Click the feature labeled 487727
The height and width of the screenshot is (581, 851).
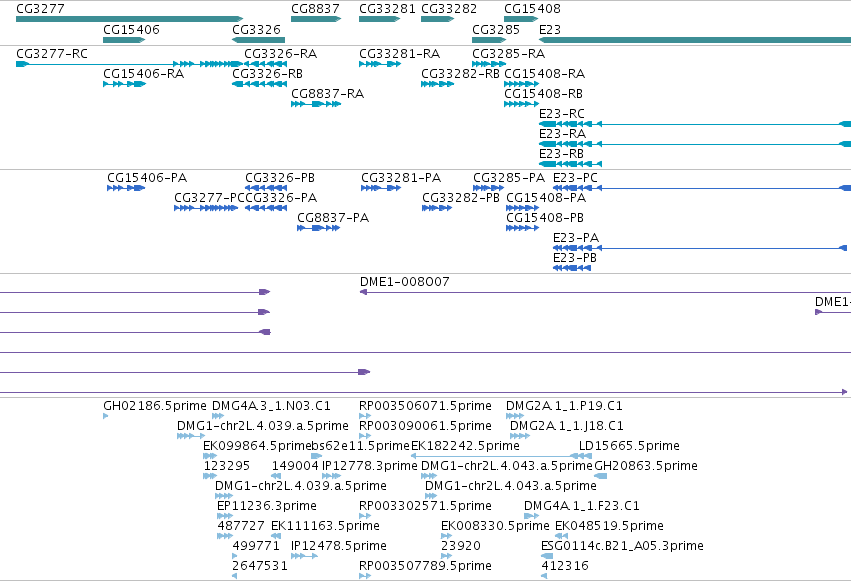(x=225, y=536)
